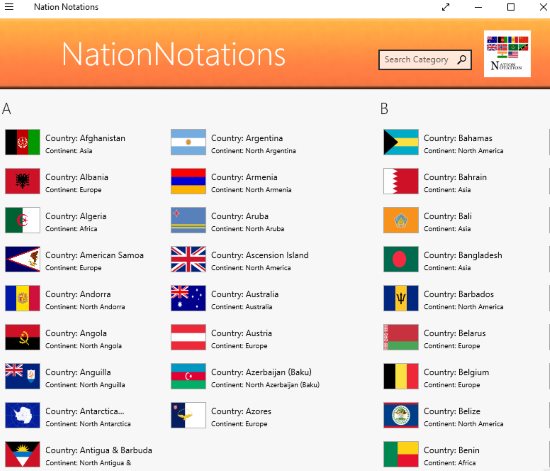Select the Argentina flag icon

tap(188, 142)
